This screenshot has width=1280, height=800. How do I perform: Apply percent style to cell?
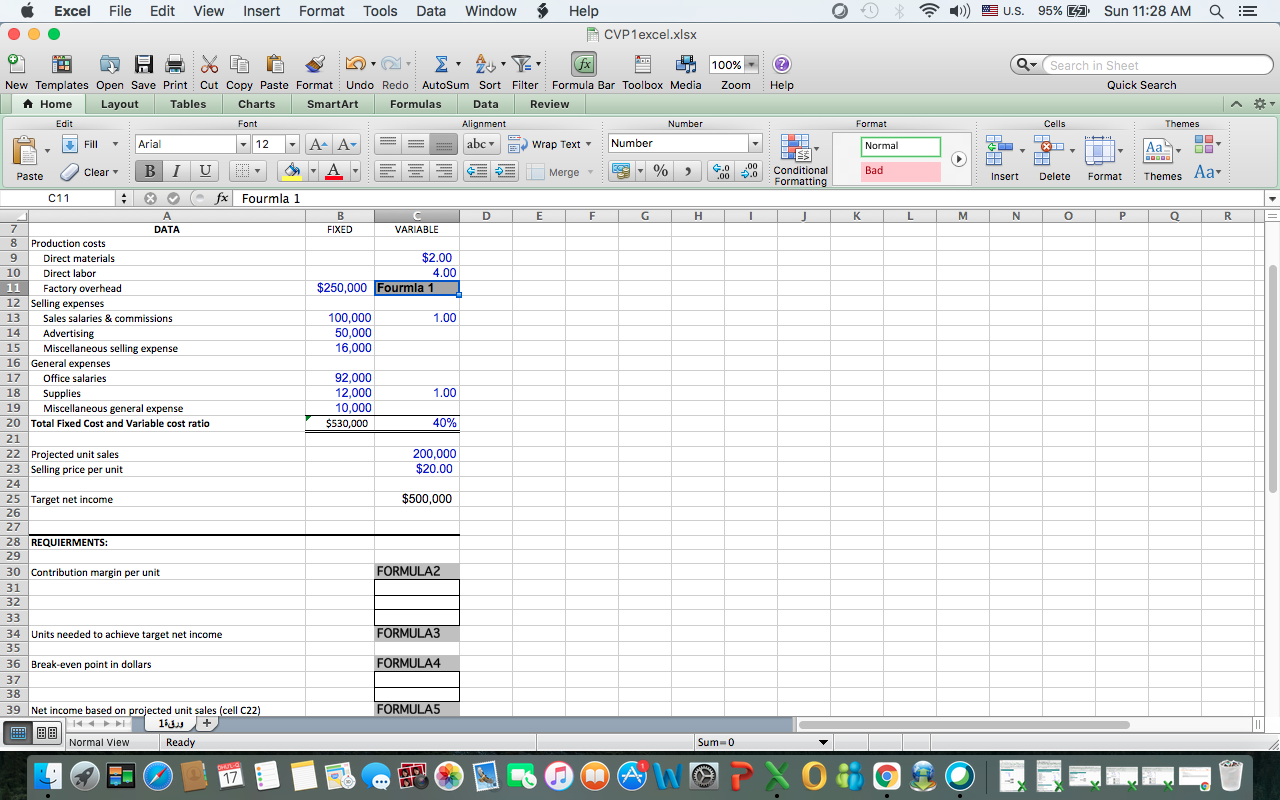coord(660,171)
